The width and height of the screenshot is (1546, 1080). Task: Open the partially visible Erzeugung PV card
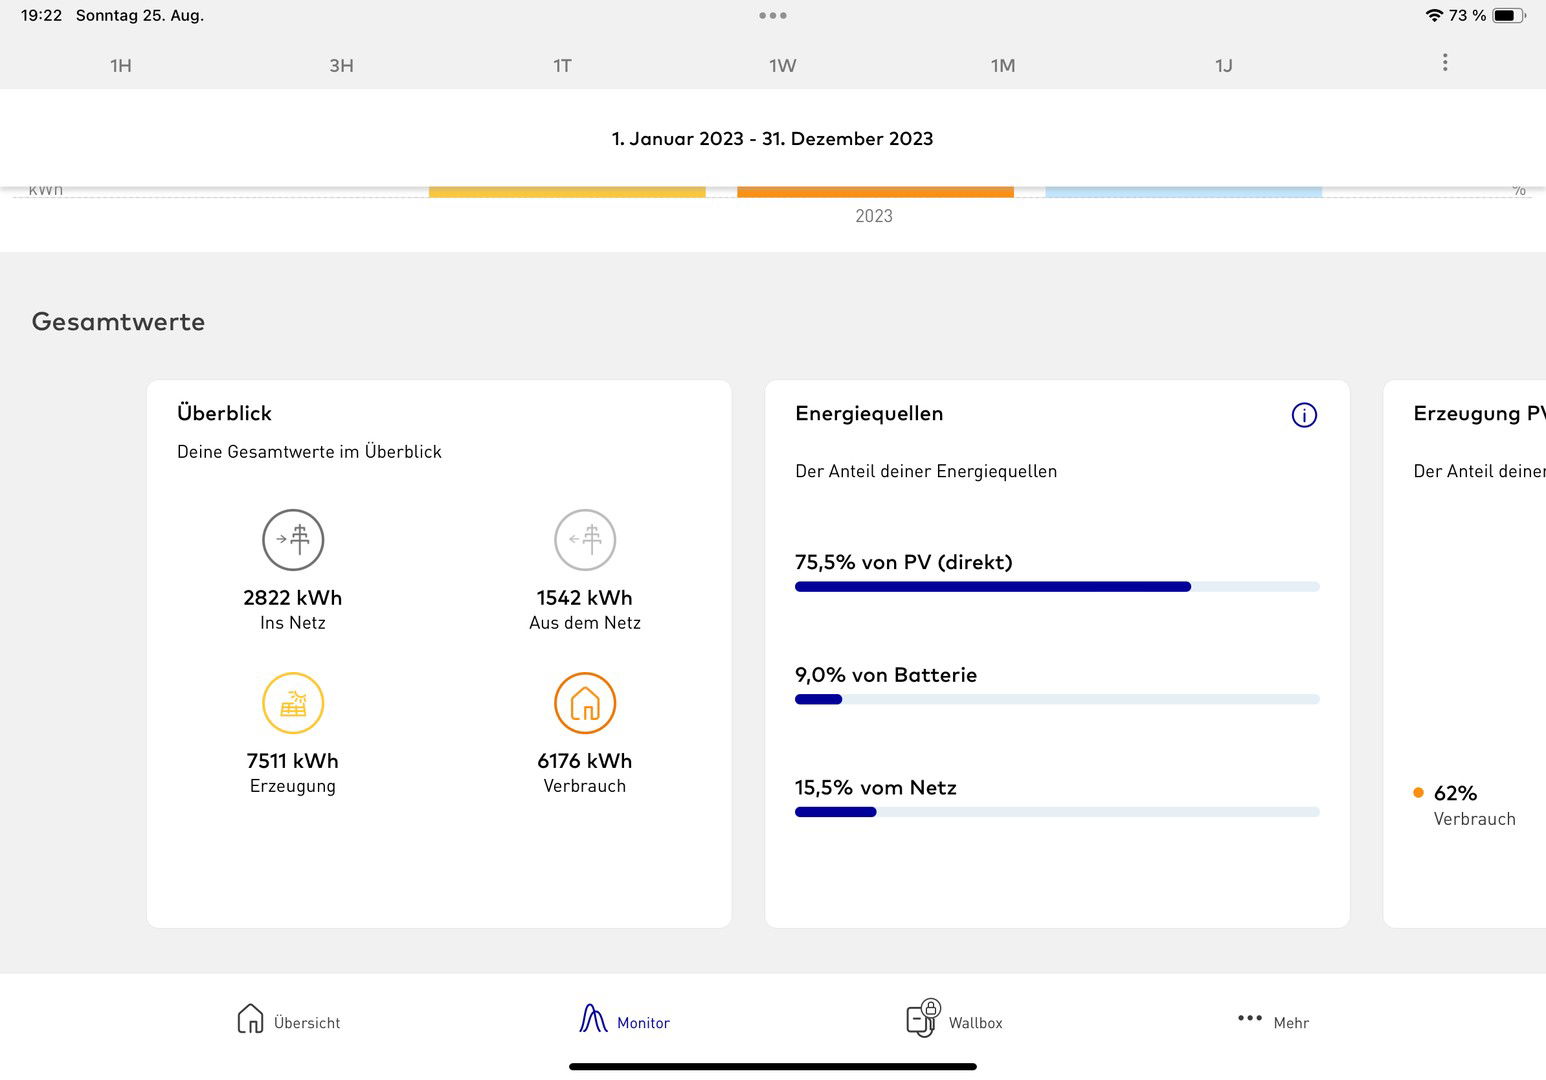(1465, 654)
